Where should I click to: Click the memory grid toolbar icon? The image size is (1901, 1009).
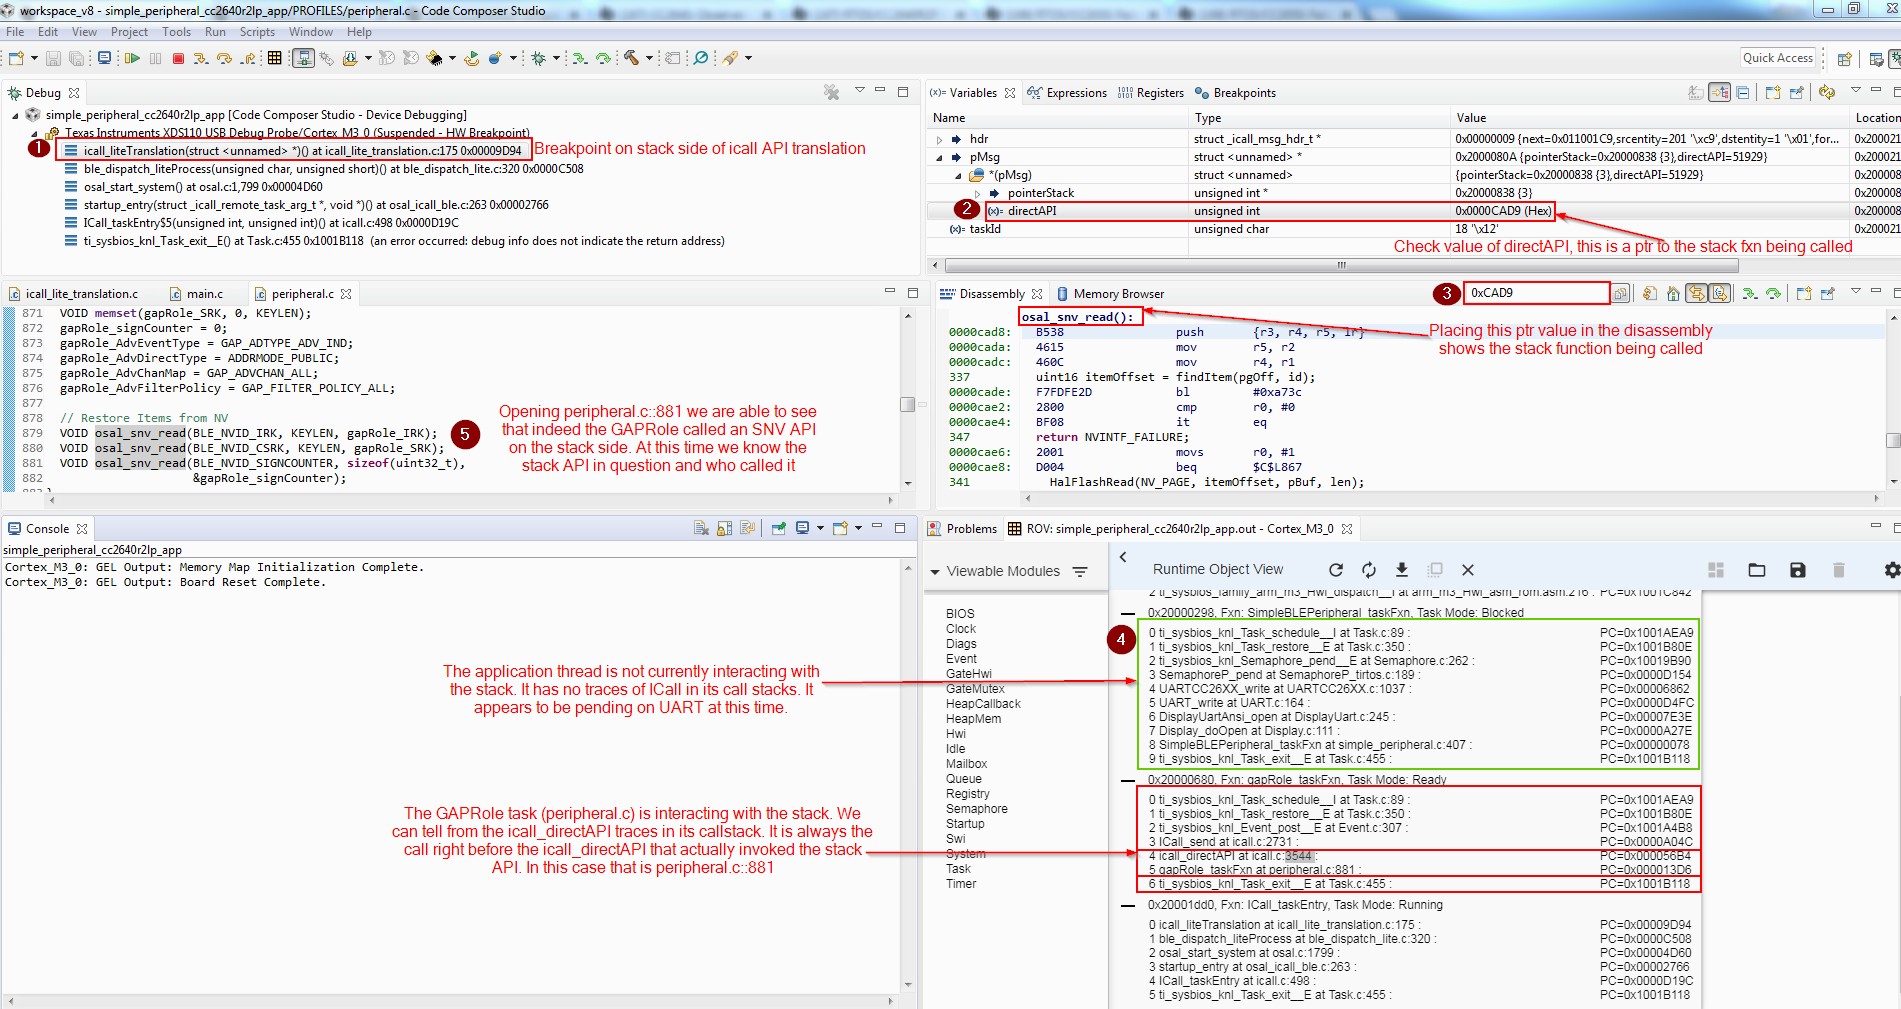point(274,59)
